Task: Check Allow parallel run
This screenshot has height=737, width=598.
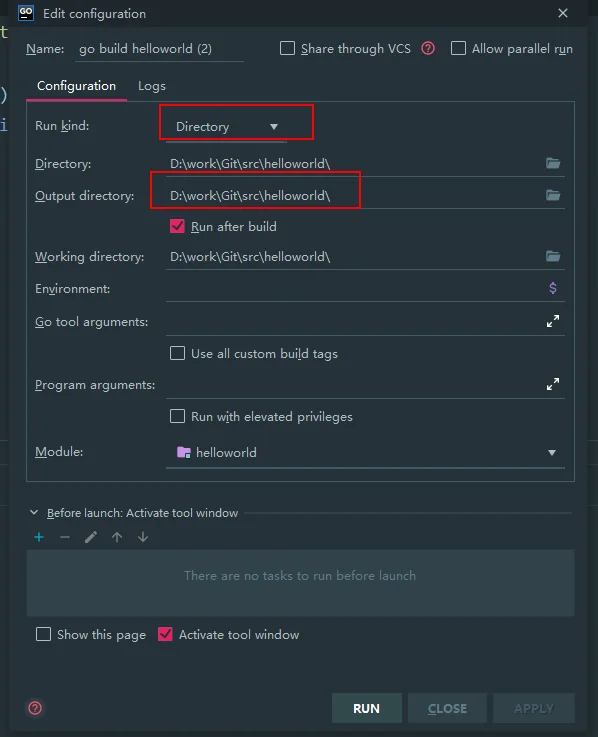Action: pyautogui.click(x=458, y=48)
